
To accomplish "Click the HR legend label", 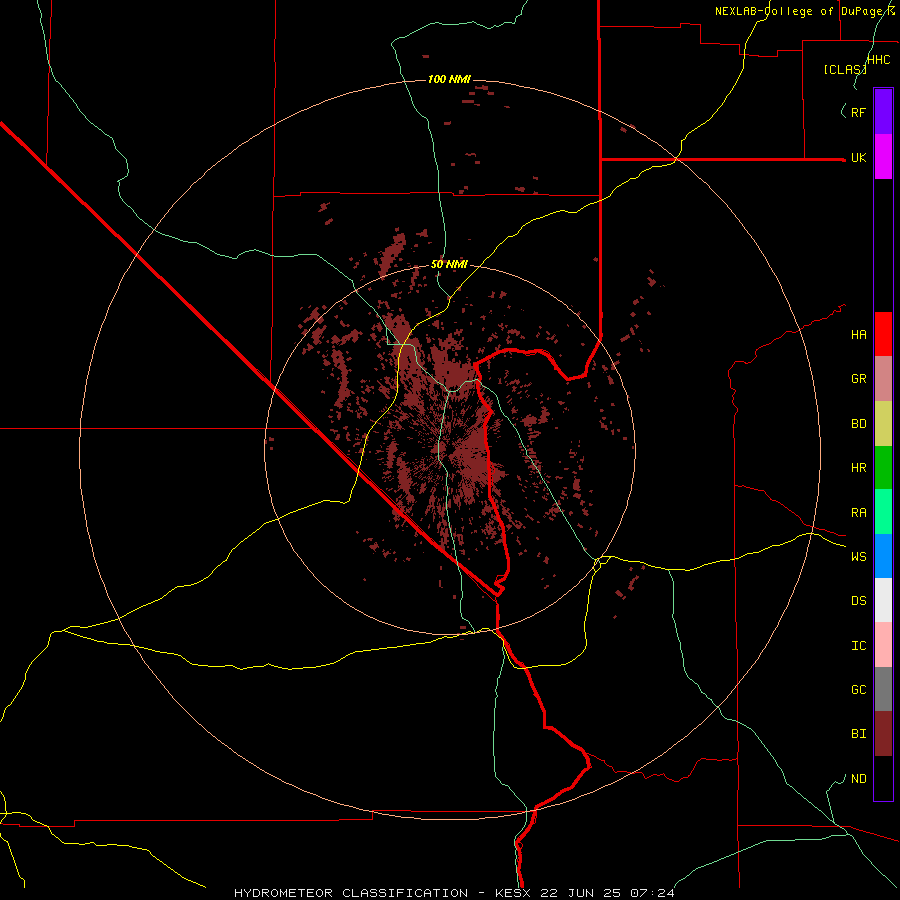I will point(858,468).
